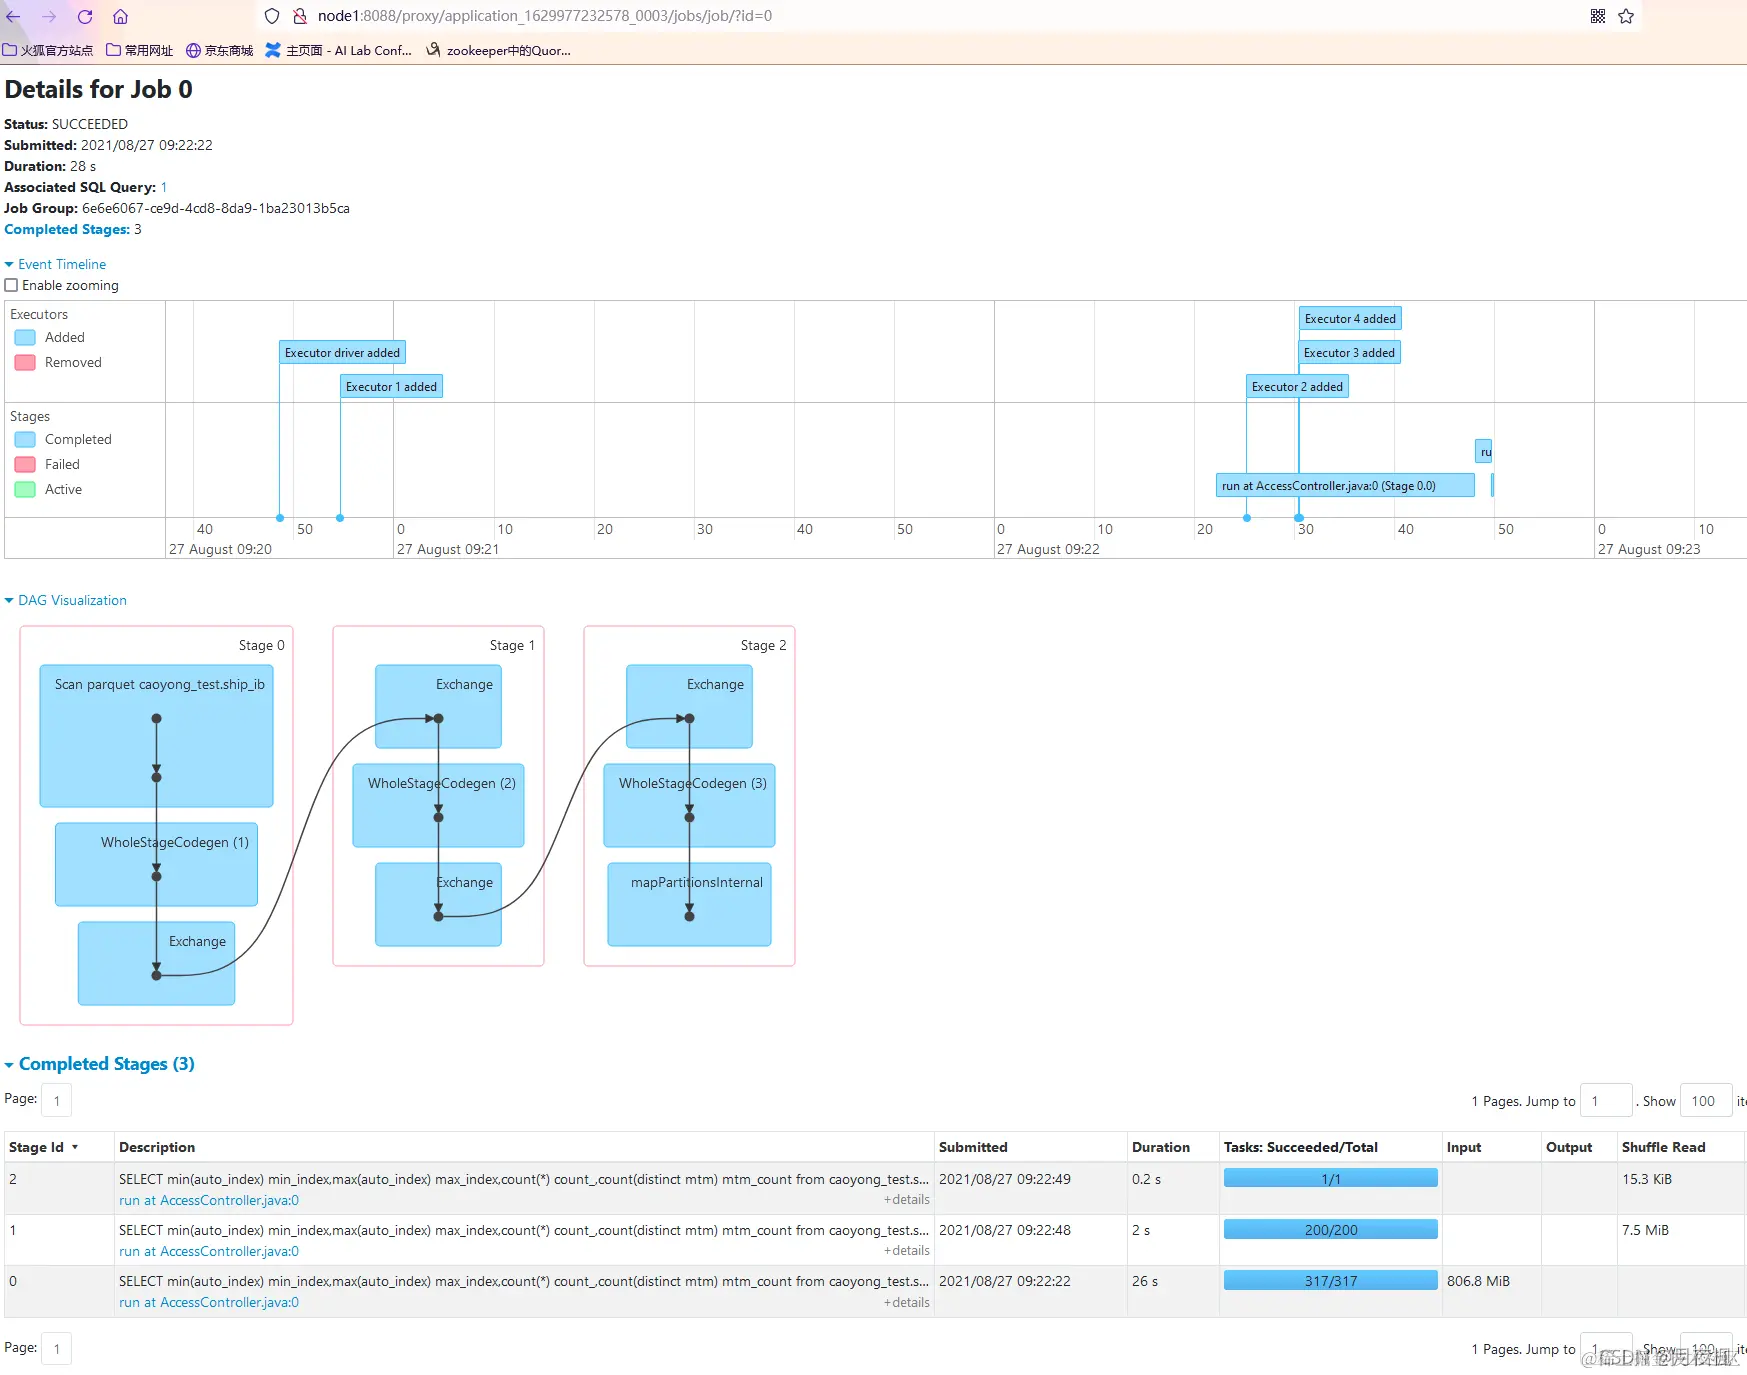Go back with browser back arrow
Screen dimensions: 1747x1375
13,16
